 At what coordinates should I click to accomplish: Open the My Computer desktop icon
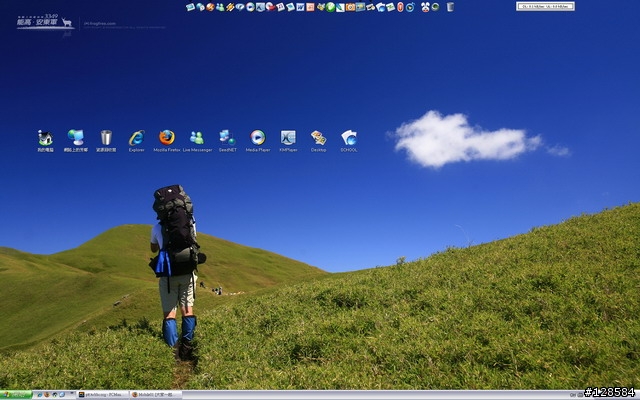[45, 138]
